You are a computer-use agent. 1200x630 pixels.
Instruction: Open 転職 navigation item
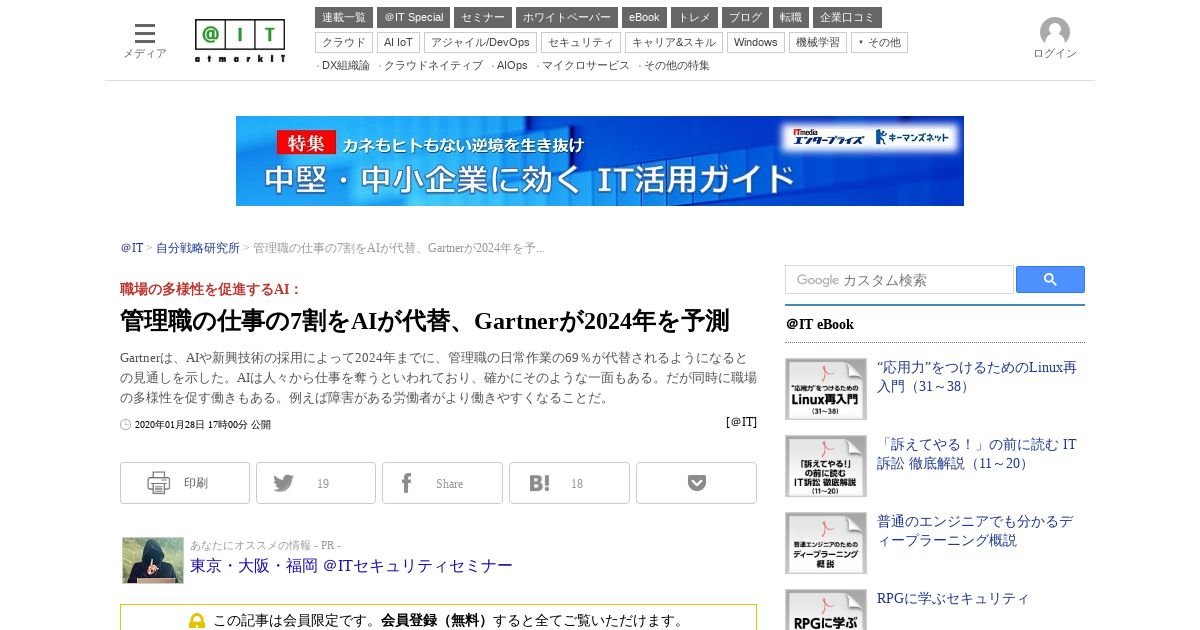pos(791,18)
